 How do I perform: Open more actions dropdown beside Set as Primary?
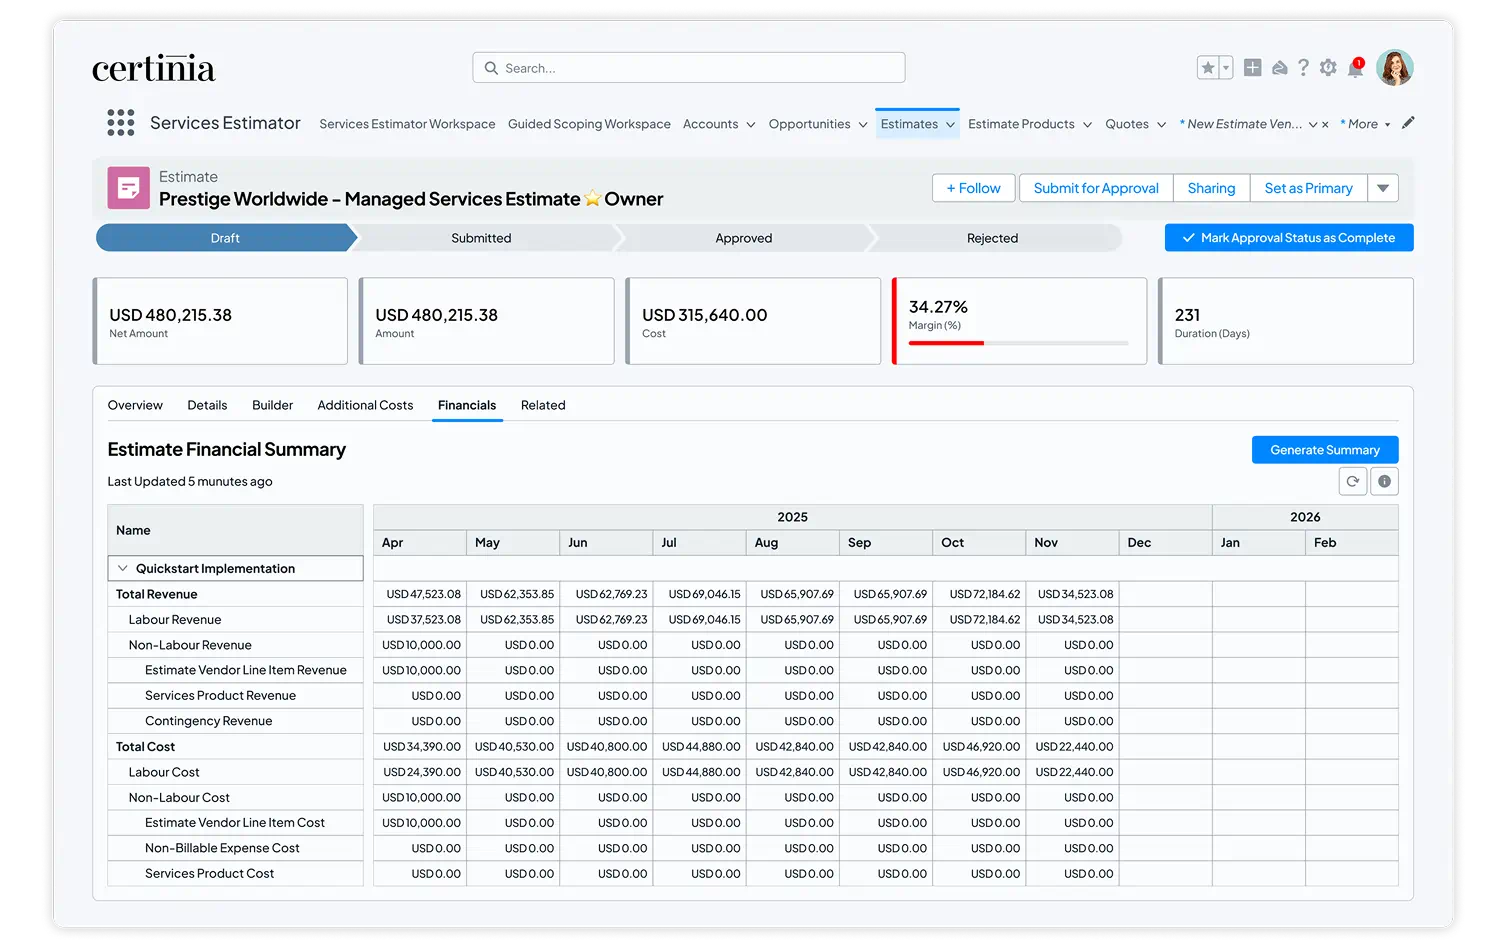(x=1383, y=188)
